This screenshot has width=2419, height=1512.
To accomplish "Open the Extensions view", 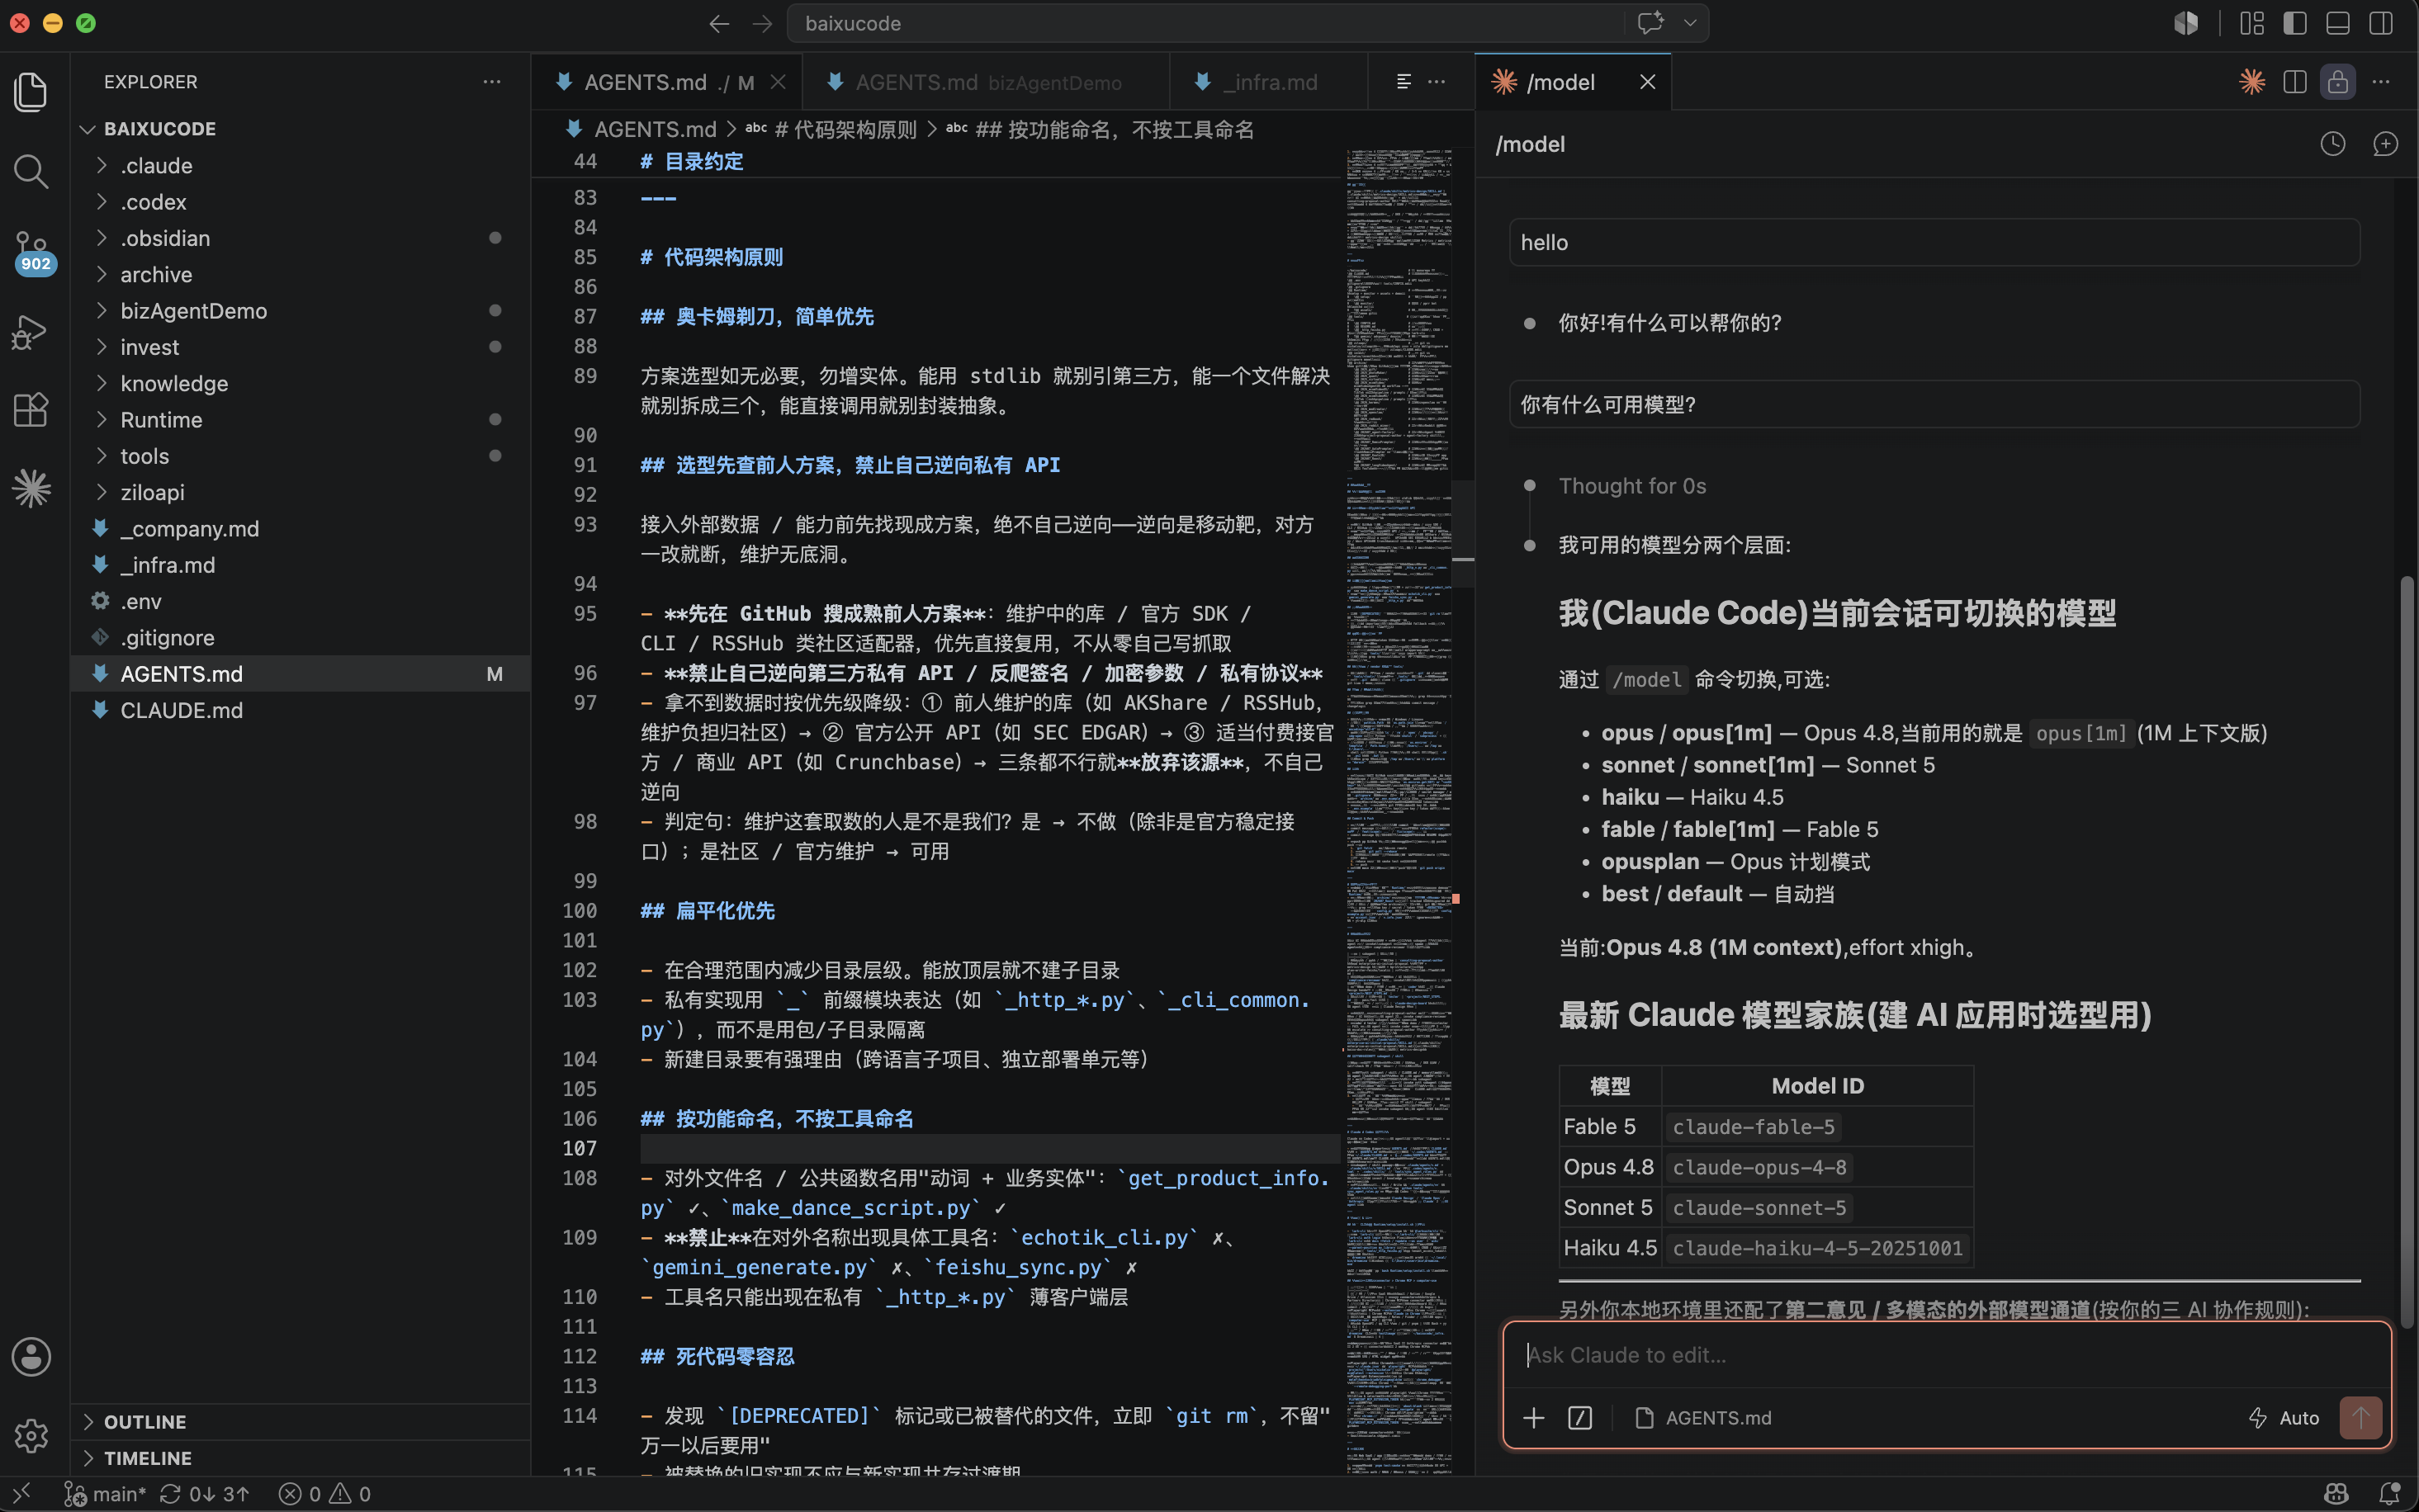I will [x=31, y=410].
